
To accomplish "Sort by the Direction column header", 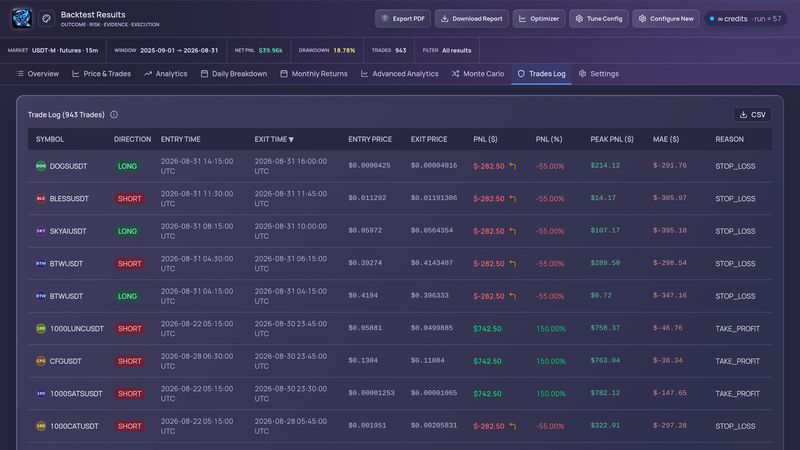I will (132, 139).
